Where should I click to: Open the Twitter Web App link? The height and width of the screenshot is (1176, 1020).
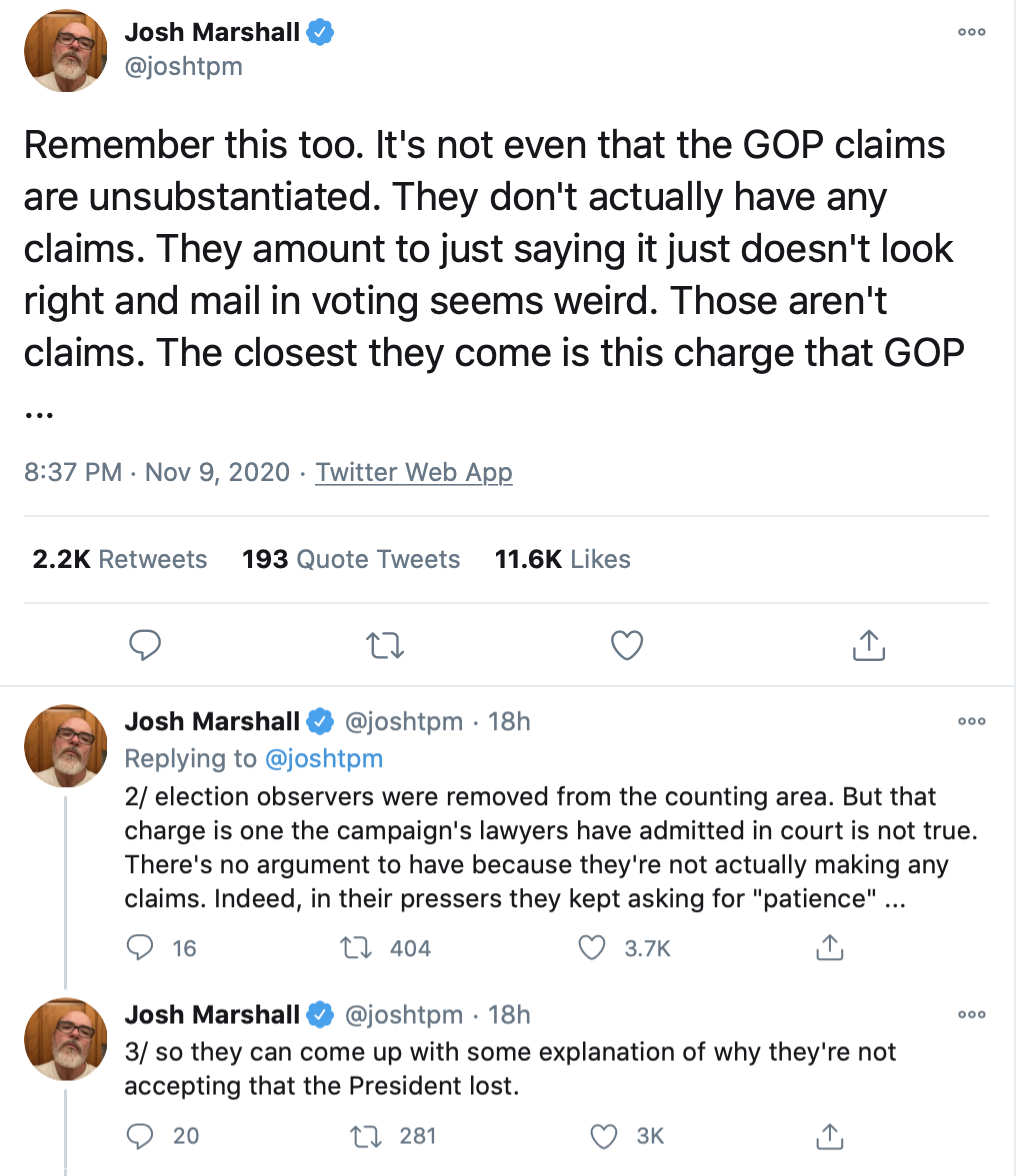[414, 472]
